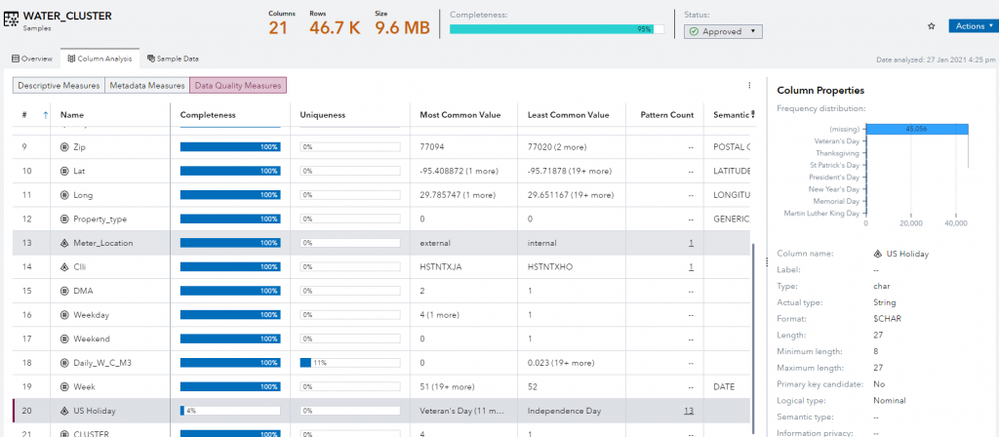Click the ascending sort arrow in # column
Image resolution: width=999 pixels, height=437 pixels.
coord(45,115)
